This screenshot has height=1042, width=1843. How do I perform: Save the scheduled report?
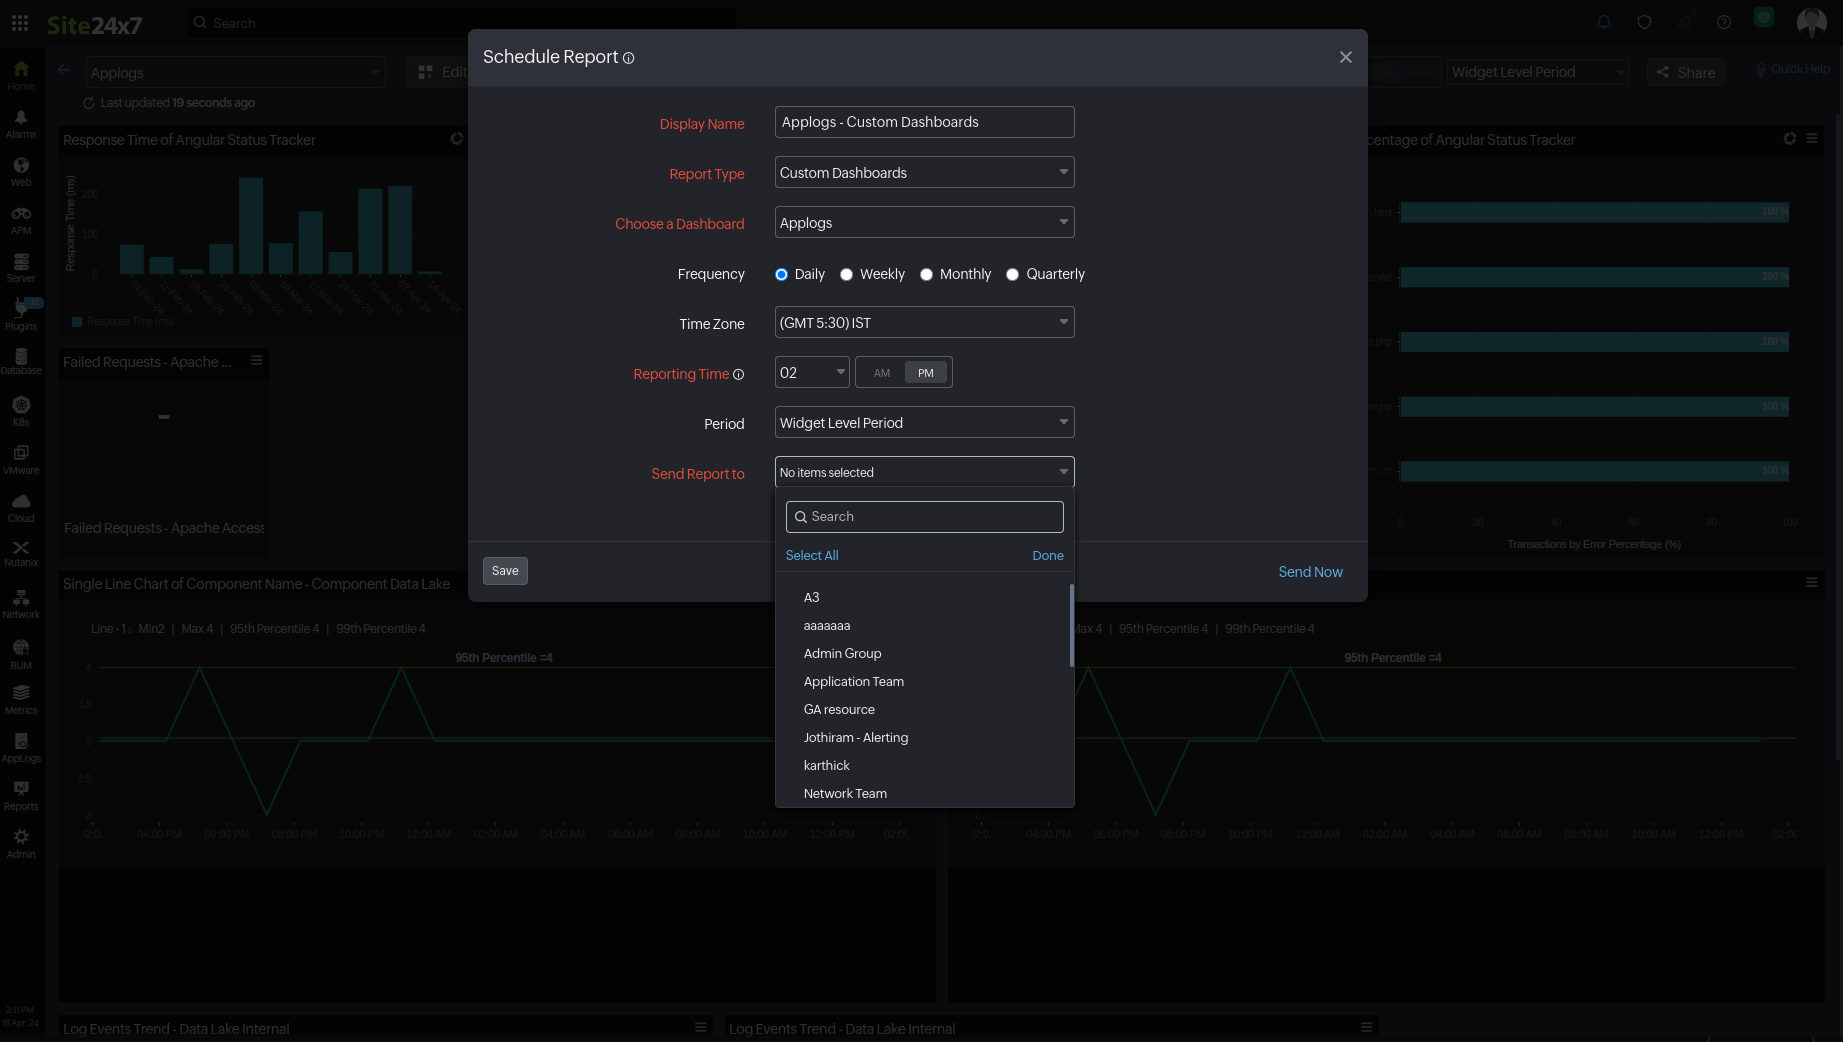[x=505, y=571]
